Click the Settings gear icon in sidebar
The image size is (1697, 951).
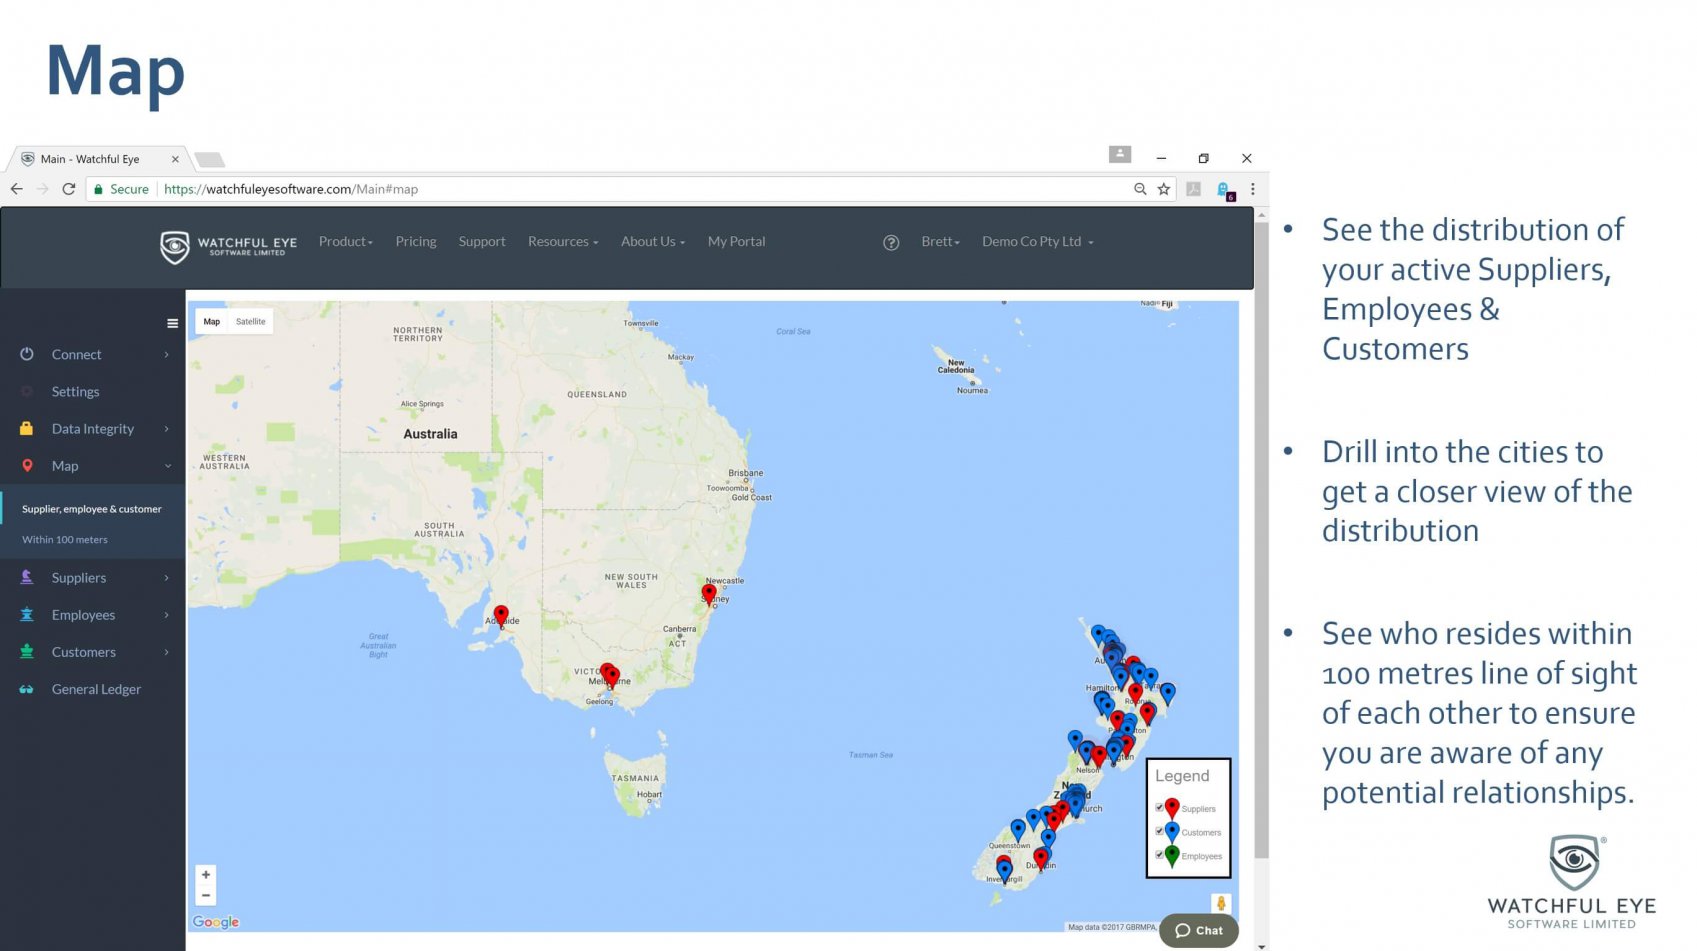pyautogui.click(x=27, y=391)
